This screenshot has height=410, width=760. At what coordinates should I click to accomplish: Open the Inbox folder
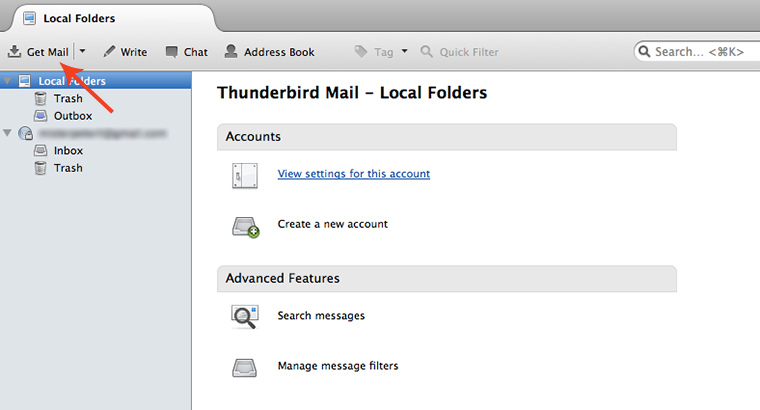68,151
